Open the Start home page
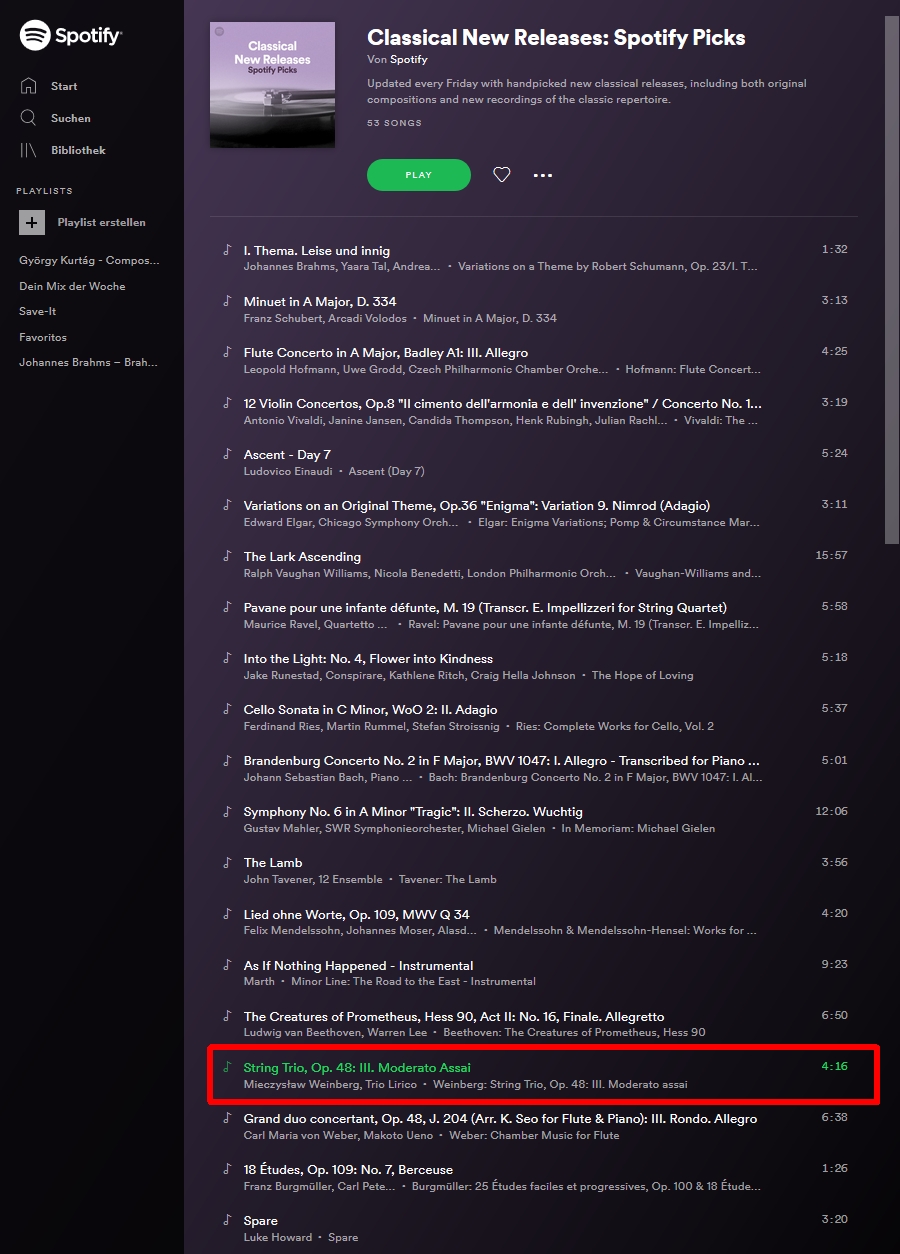The width and height of the screenshot is (900, 1254). coord(63,86)
